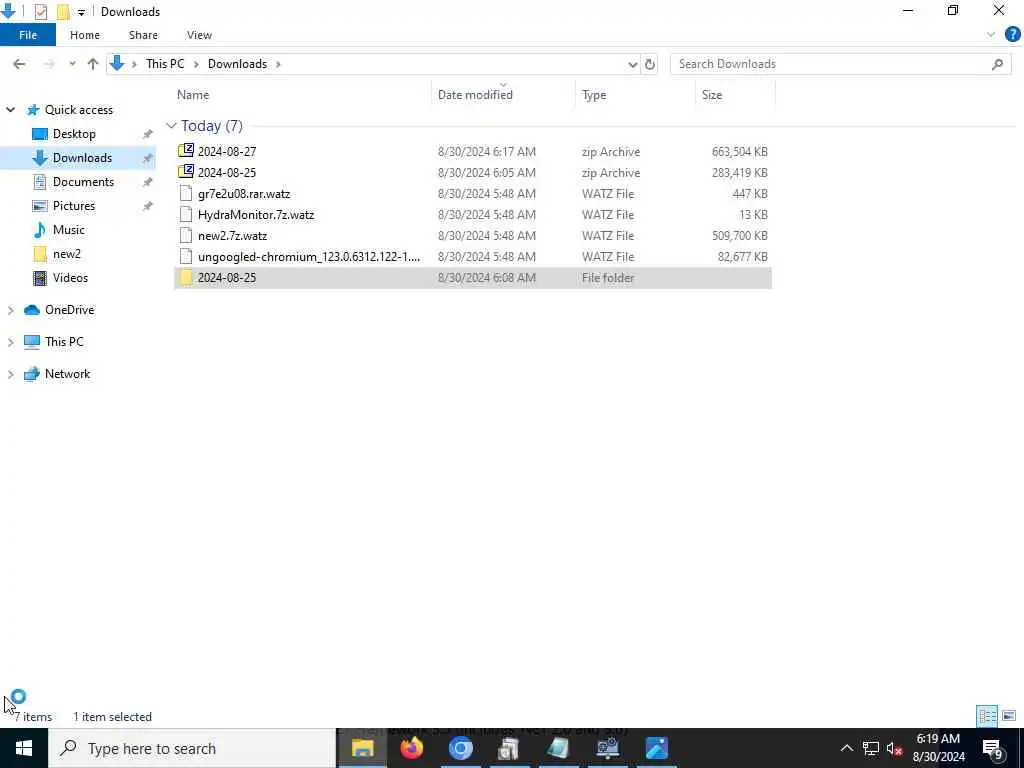Select Desktop in the navigation pane
This screenshot has width=1024, height=768.
(74, 134)
